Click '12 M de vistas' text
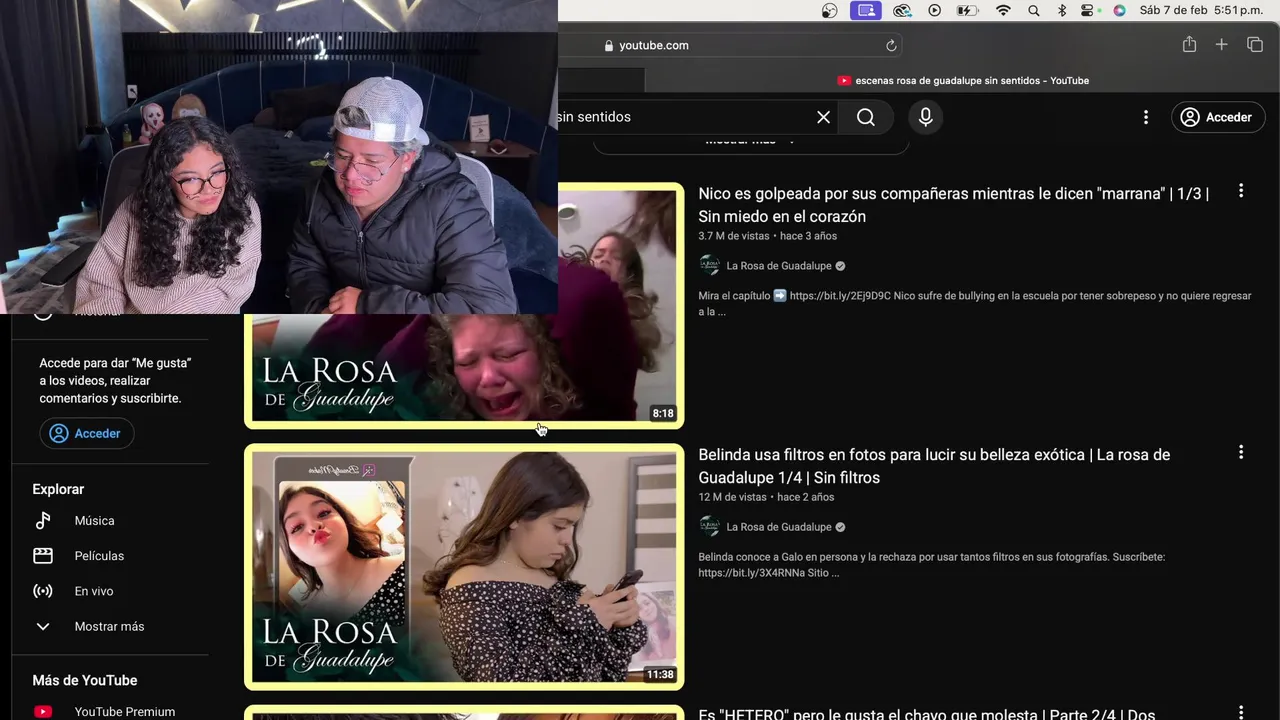1280x720 pixels. pos(732,497)
